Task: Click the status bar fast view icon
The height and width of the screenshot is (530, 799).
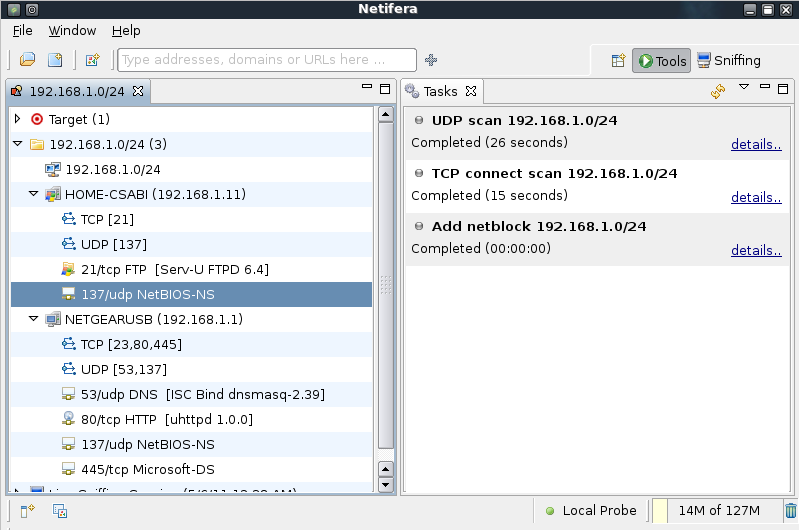Action: tap(28, 511)
